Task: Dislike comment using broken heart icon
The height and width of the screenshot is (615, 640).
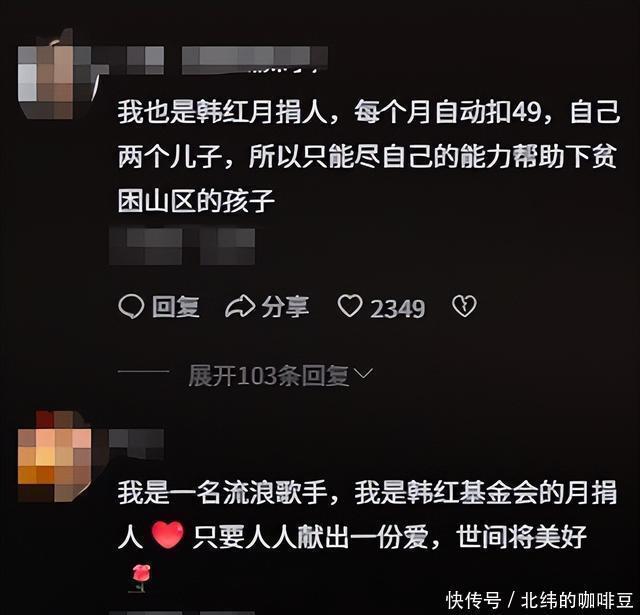Action: click(464, 306)
